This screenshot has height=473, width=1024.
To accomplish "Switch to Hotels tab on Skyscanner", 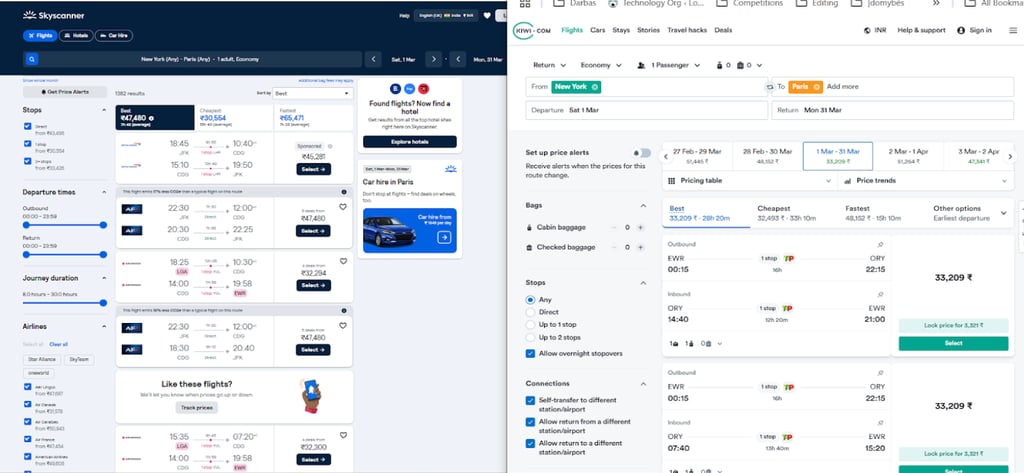I will 76,36.
